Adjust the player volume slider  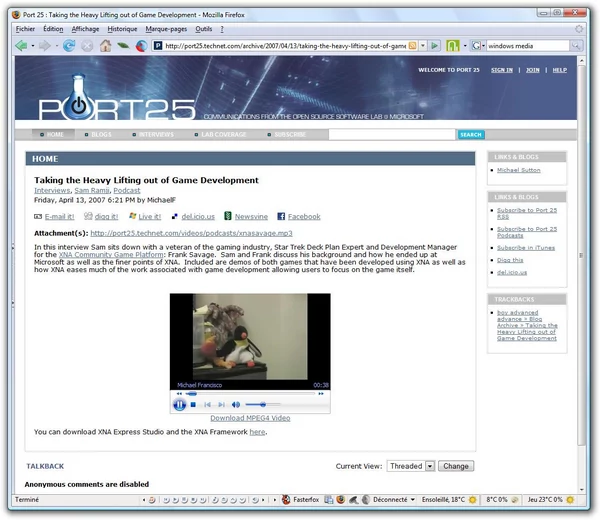pyautogui.click(x=263, y=404)
